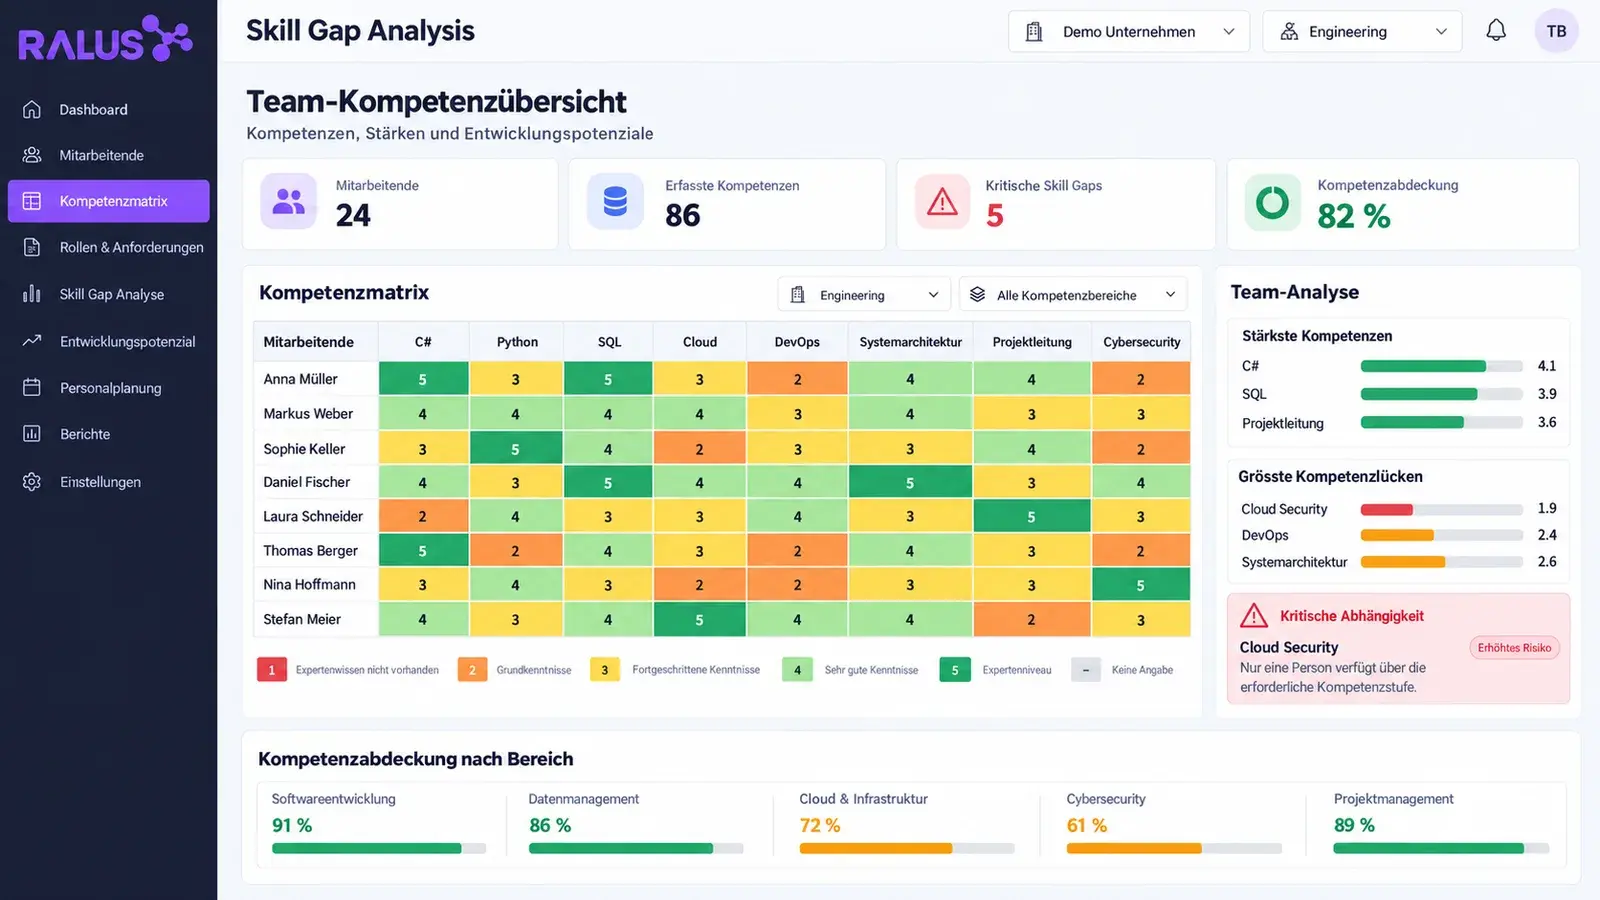The width and height of the screenshot is (1600, 900).
Task: Click the Cybersecurity 61 % coverage bar
Action: click(x=1174, y=848)
